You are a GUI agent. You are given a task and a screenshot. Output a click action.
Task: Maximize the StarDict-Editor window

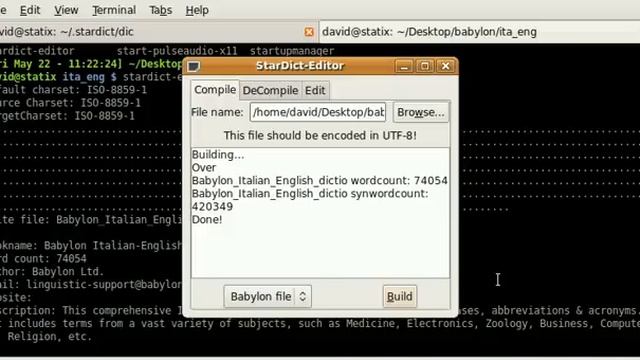[424, 66]
